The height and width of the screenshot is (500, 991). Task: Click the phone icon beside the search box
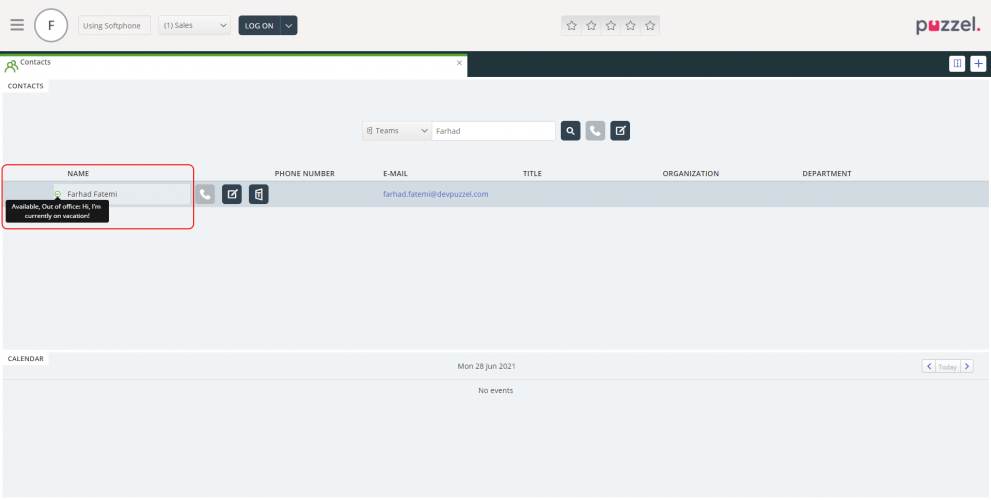click(595, 131)
